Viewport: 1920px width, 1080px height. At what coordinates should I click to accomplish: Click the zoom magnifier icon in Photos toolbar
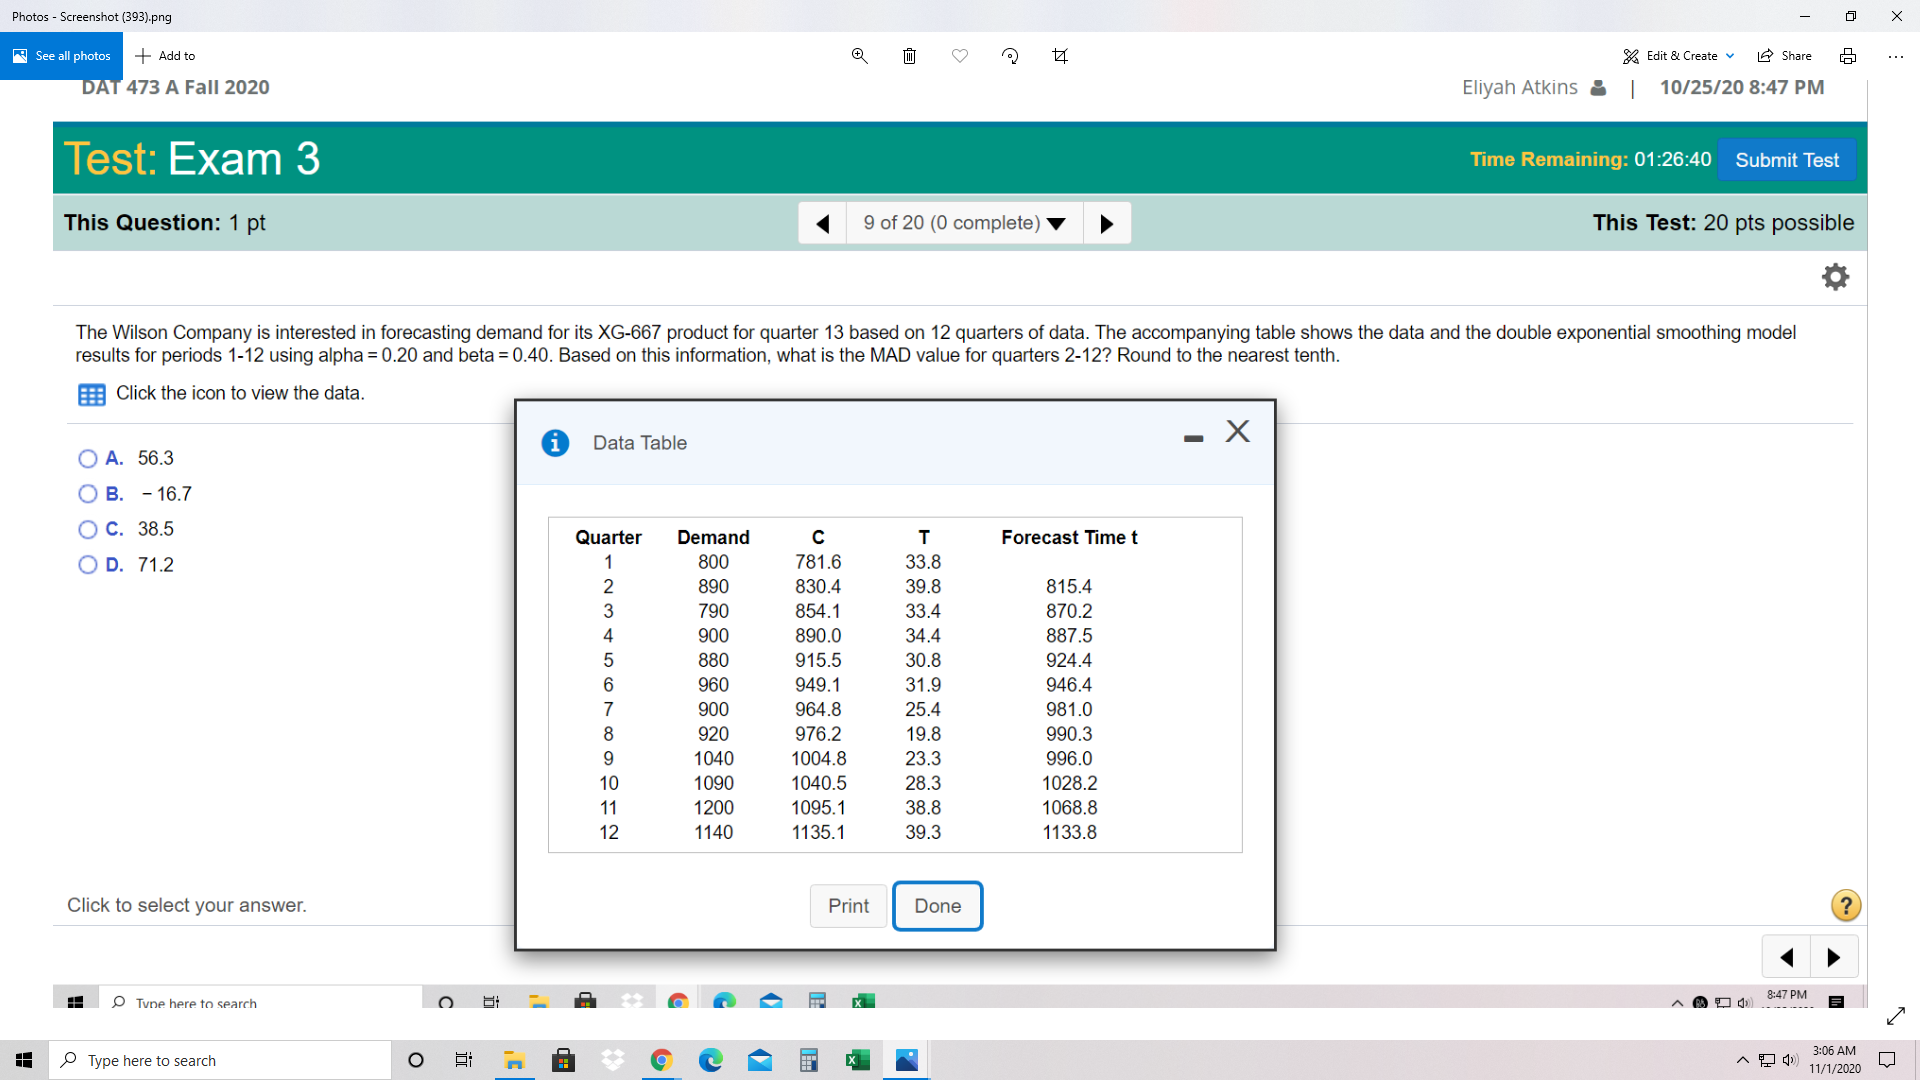[x=859, y=56]
